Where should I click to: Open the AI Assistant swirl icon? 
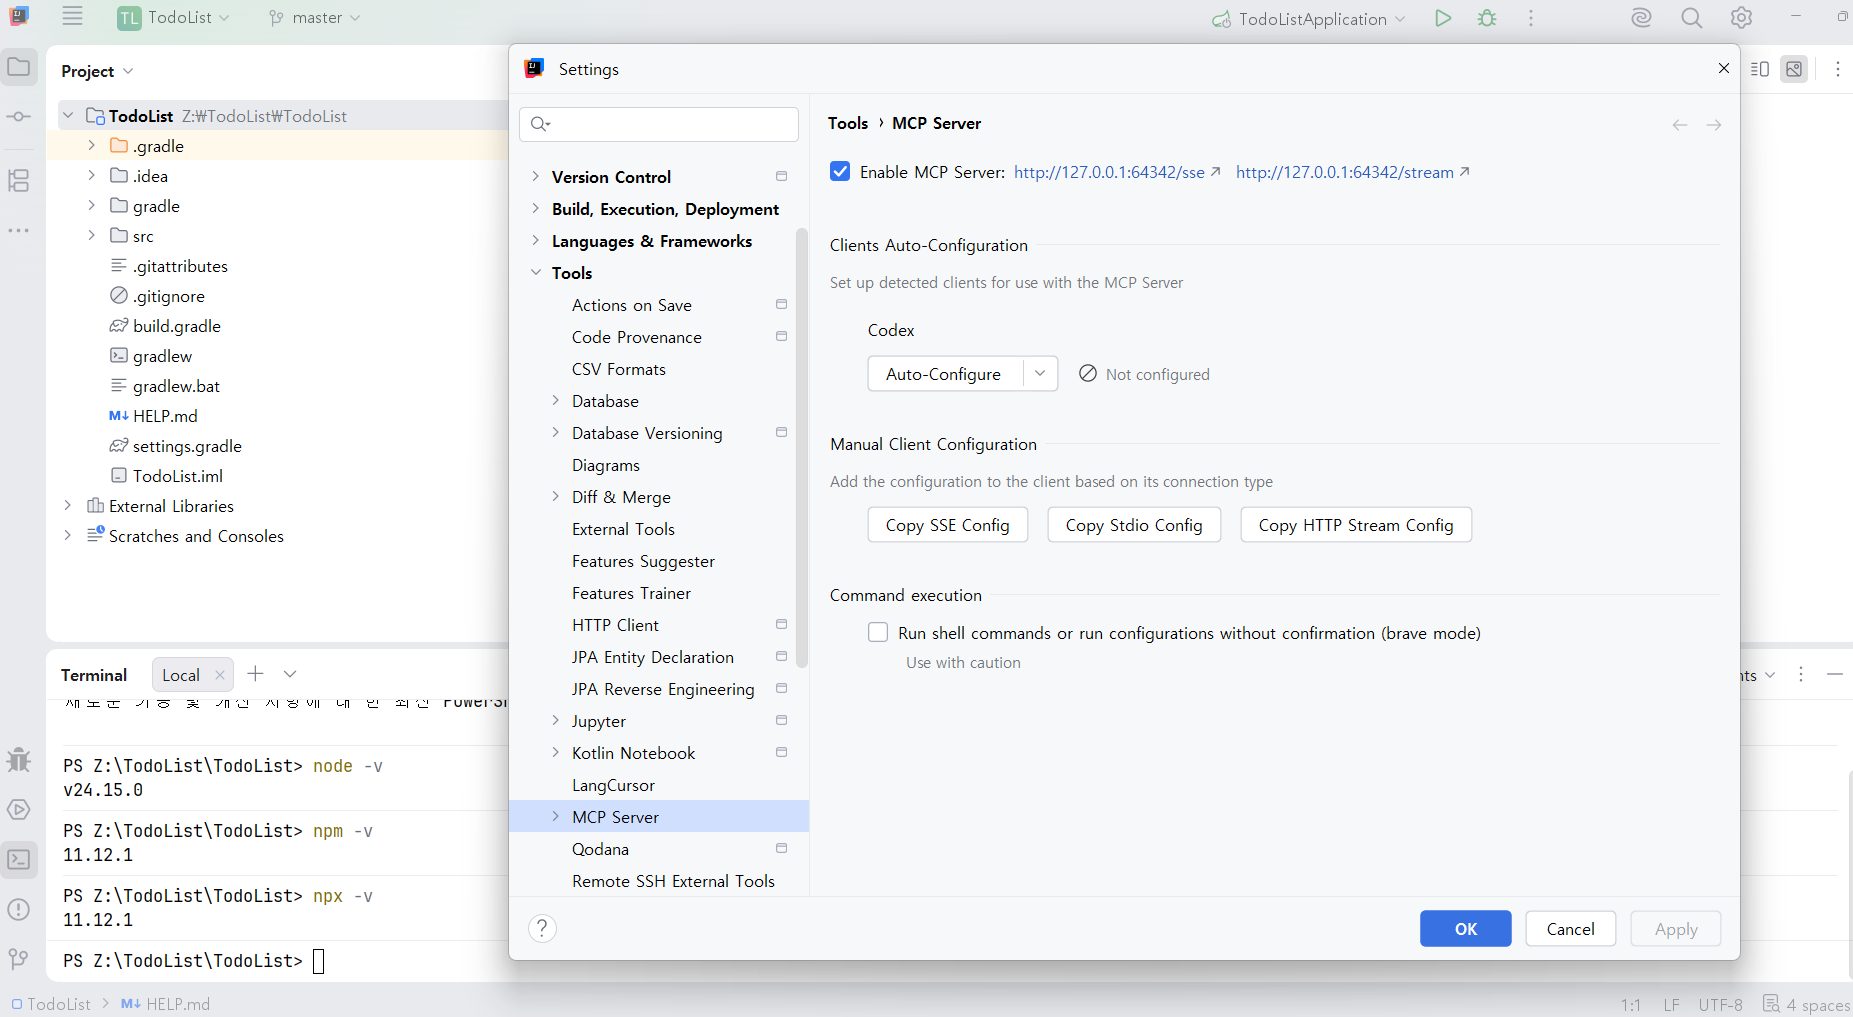pos(1641,18)
